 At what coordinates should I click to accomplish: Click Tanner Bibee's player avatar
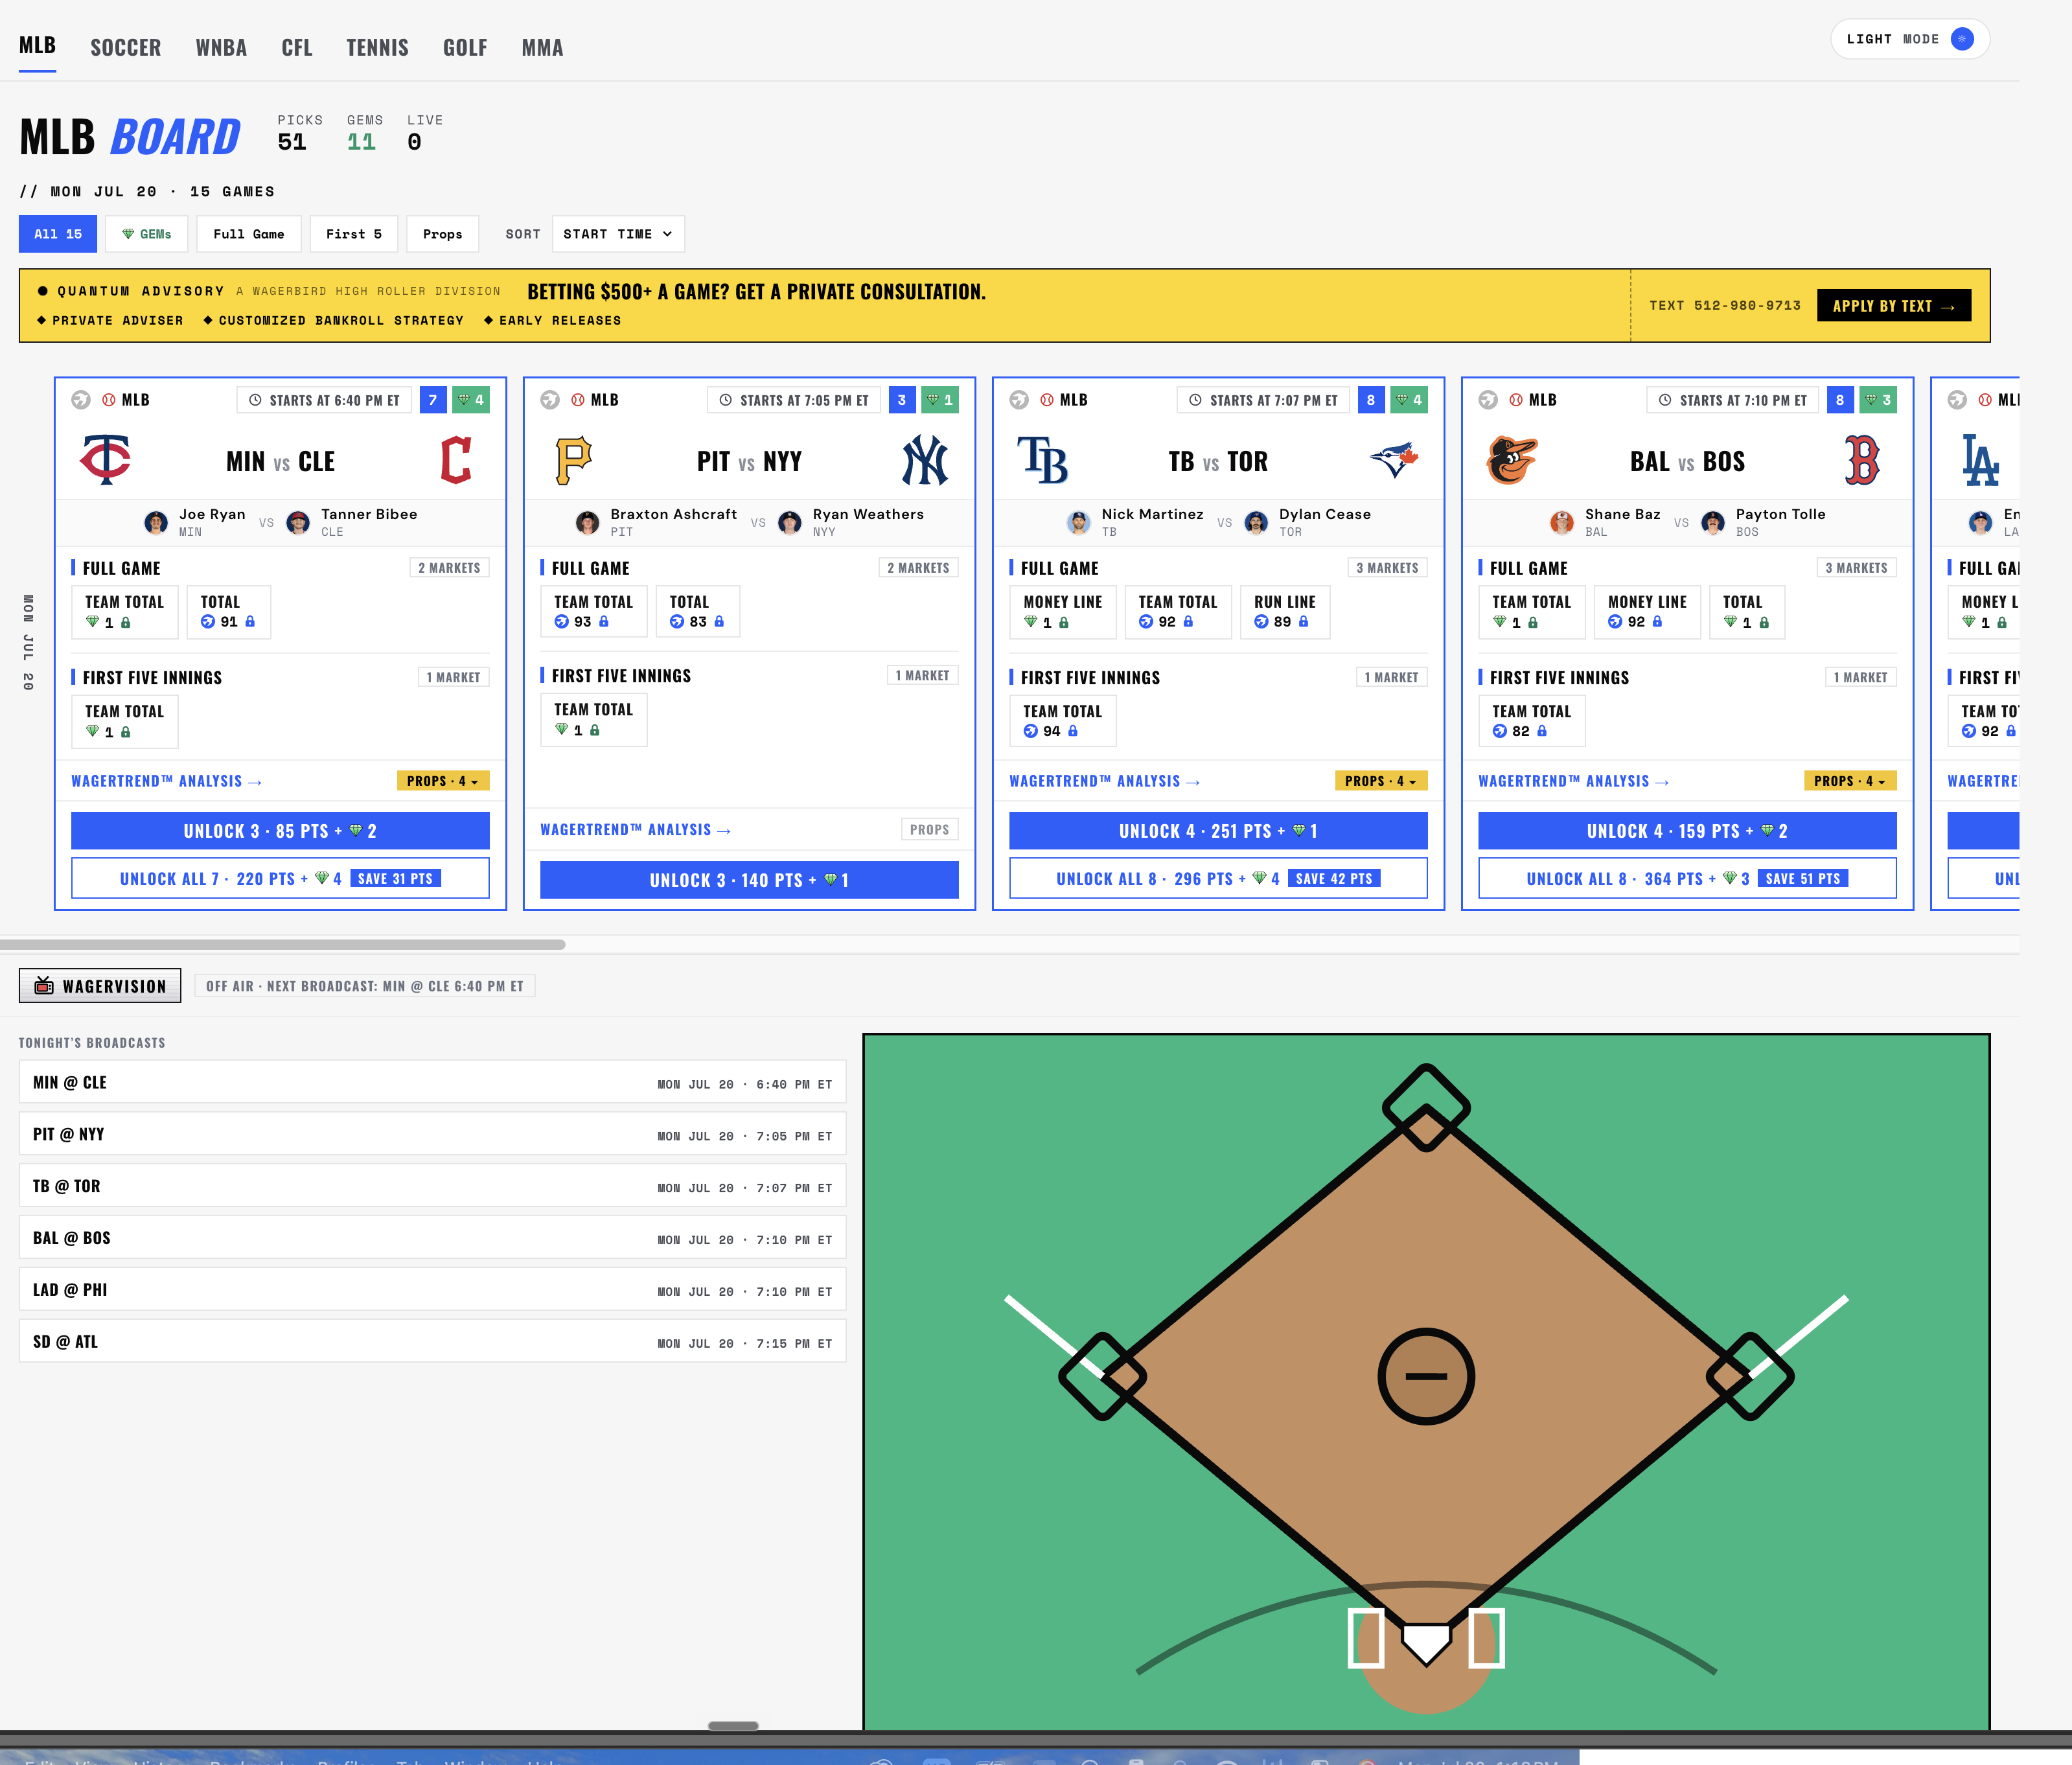click(x=298, y=522)
